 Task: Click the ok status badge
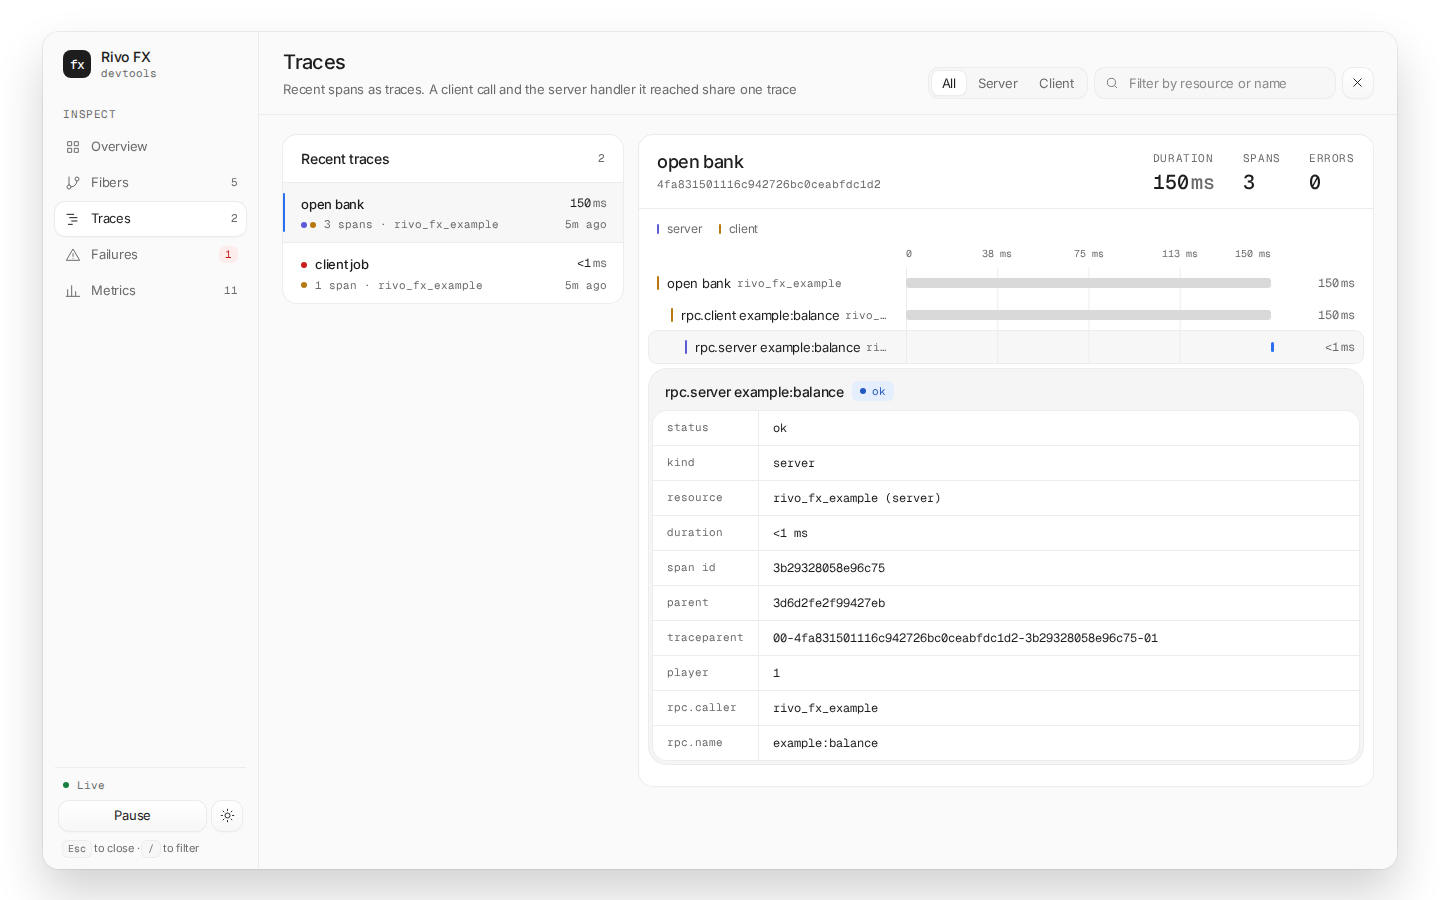point(873,392)
